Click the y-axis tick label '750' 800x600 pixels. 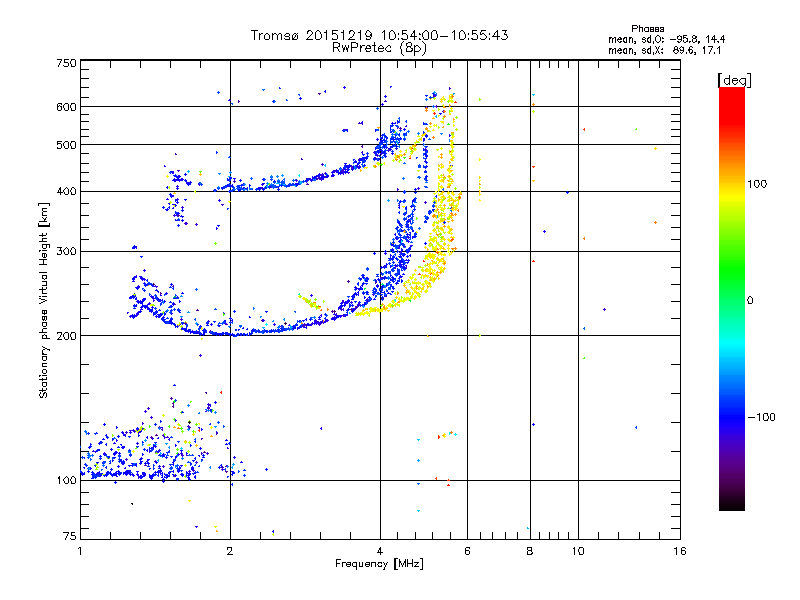click(66, 63)
